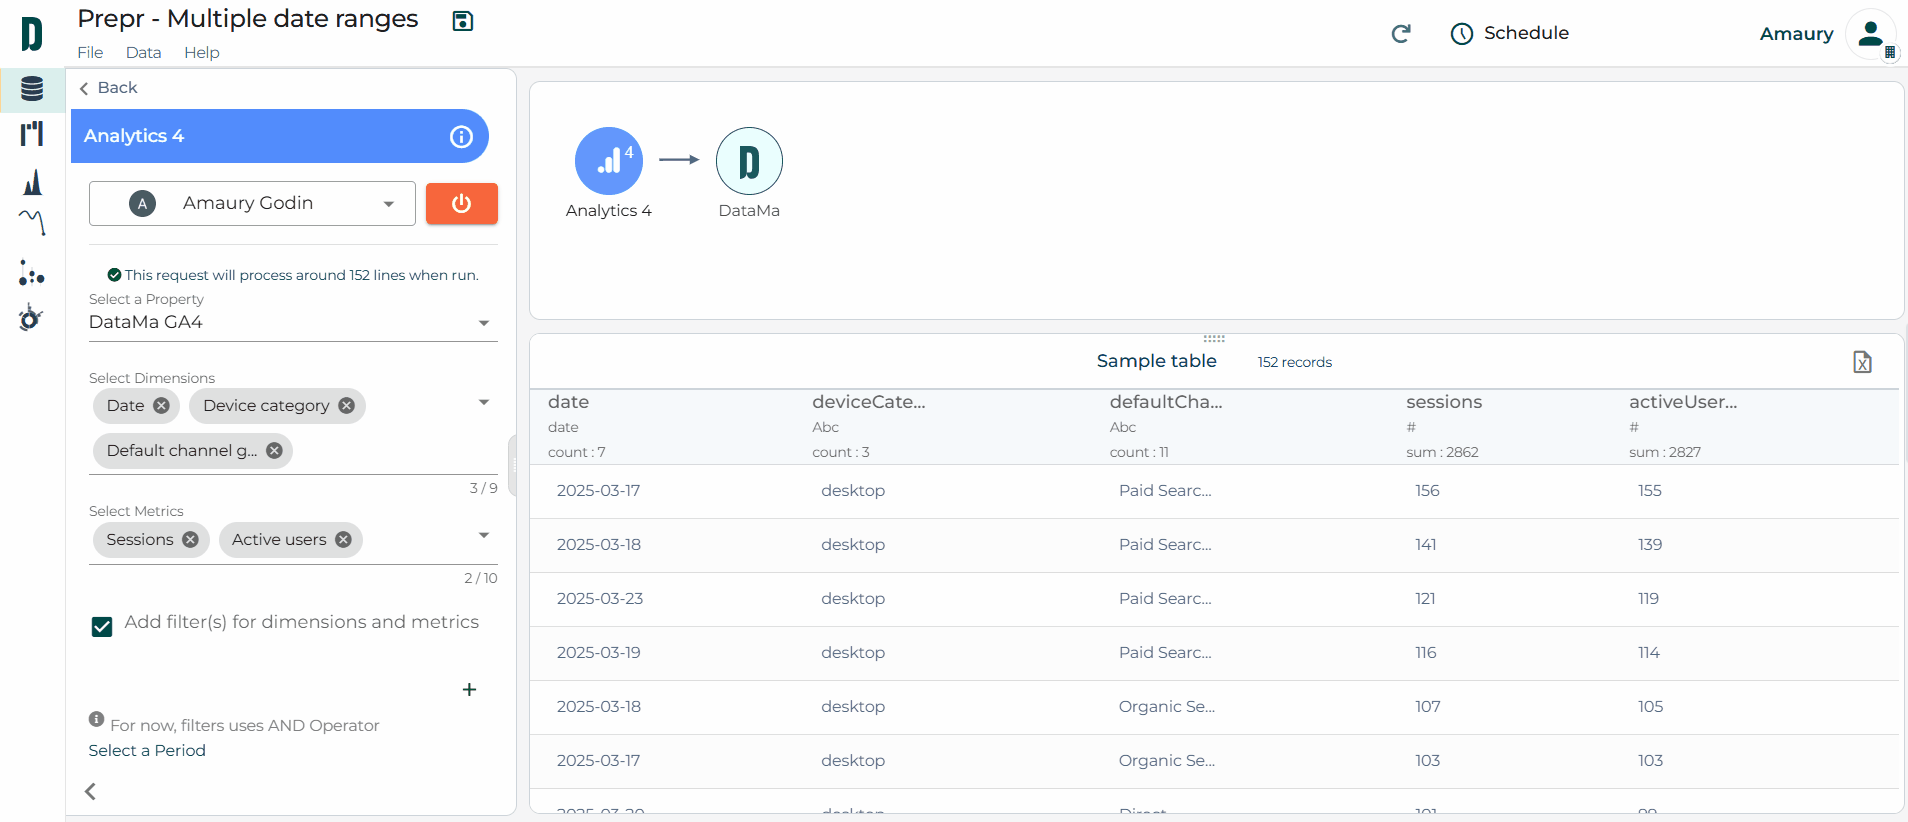The image size is (1908, 822).
Task: Select the date cell 2025-03-23
Action: click(600, 599)
